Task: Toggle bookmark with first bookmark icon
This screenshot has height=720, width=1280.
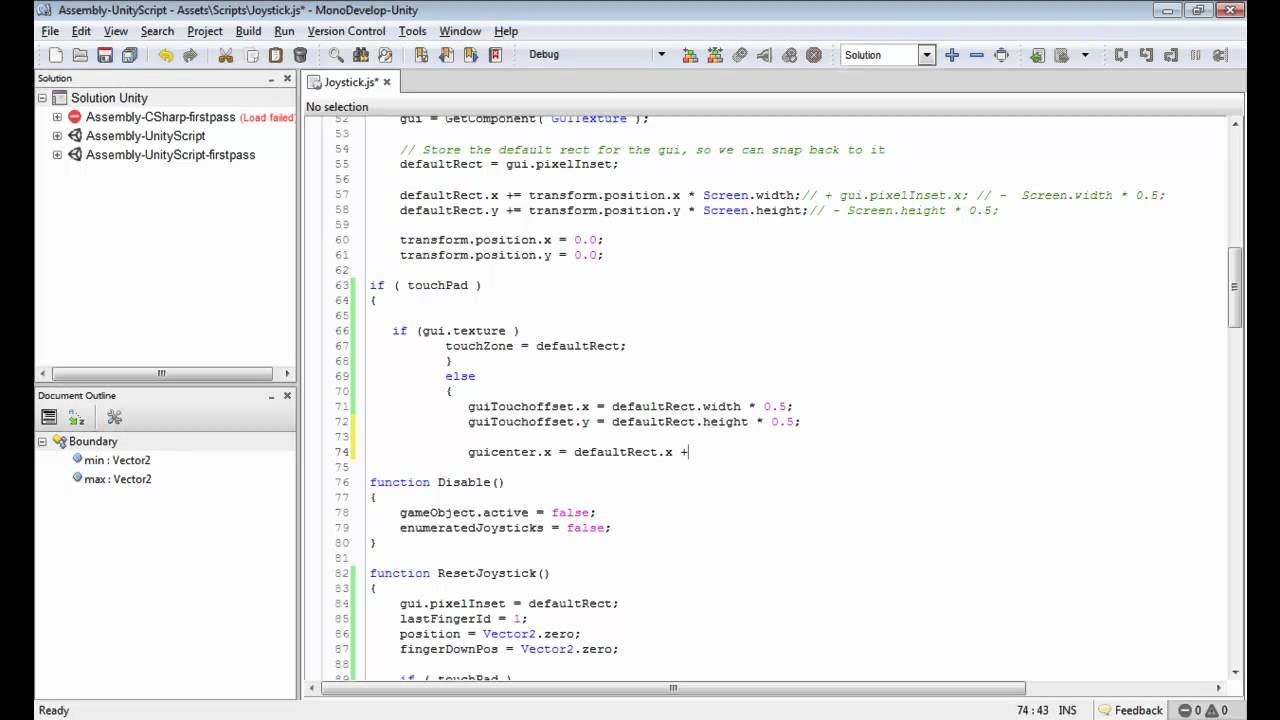Action: point(421,55)
